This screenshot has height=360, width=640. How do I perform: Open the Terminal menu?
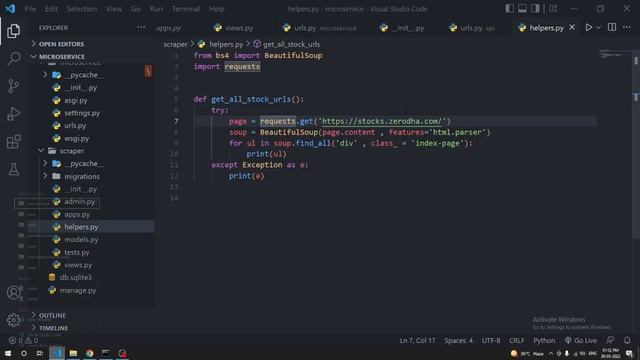point(186,9)
